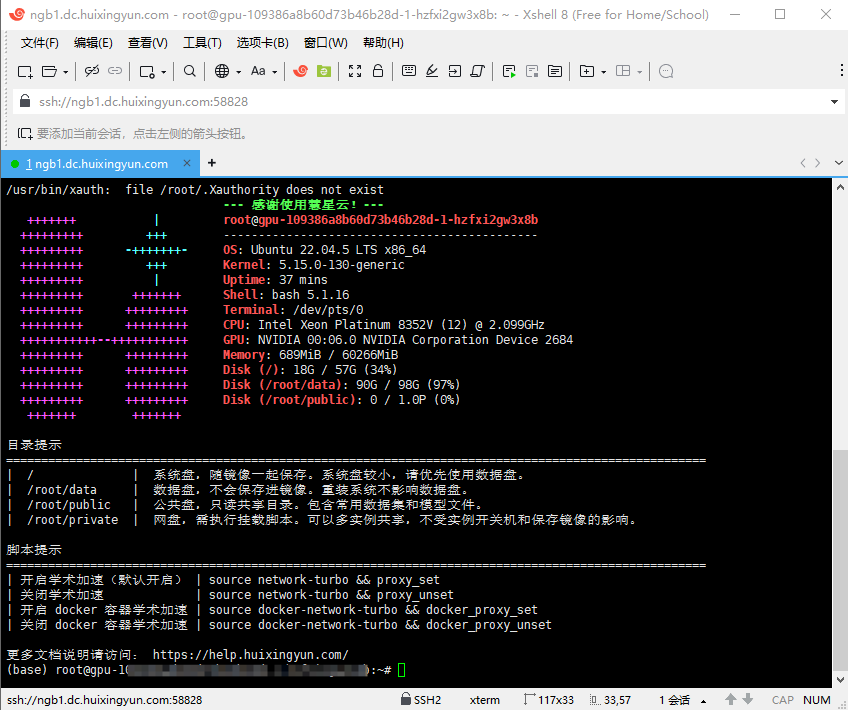
Task: Toggle fullscreen mode icon
Action: coord(355,71)
